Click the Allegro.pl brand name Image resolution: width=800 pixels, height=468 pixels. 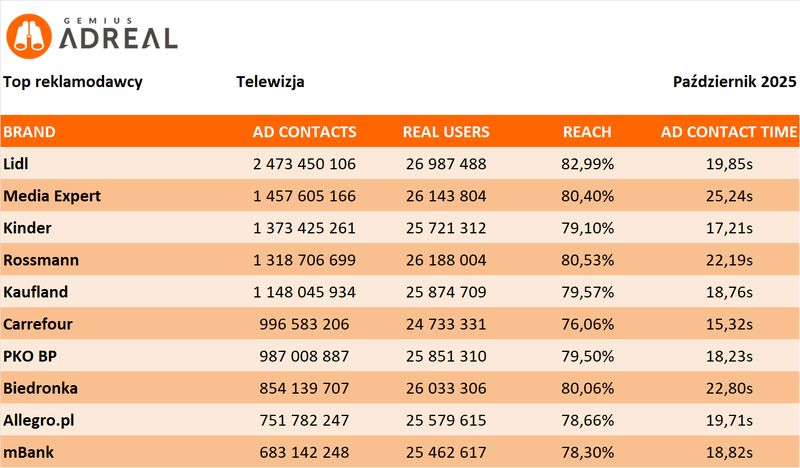tap(42, 420)
